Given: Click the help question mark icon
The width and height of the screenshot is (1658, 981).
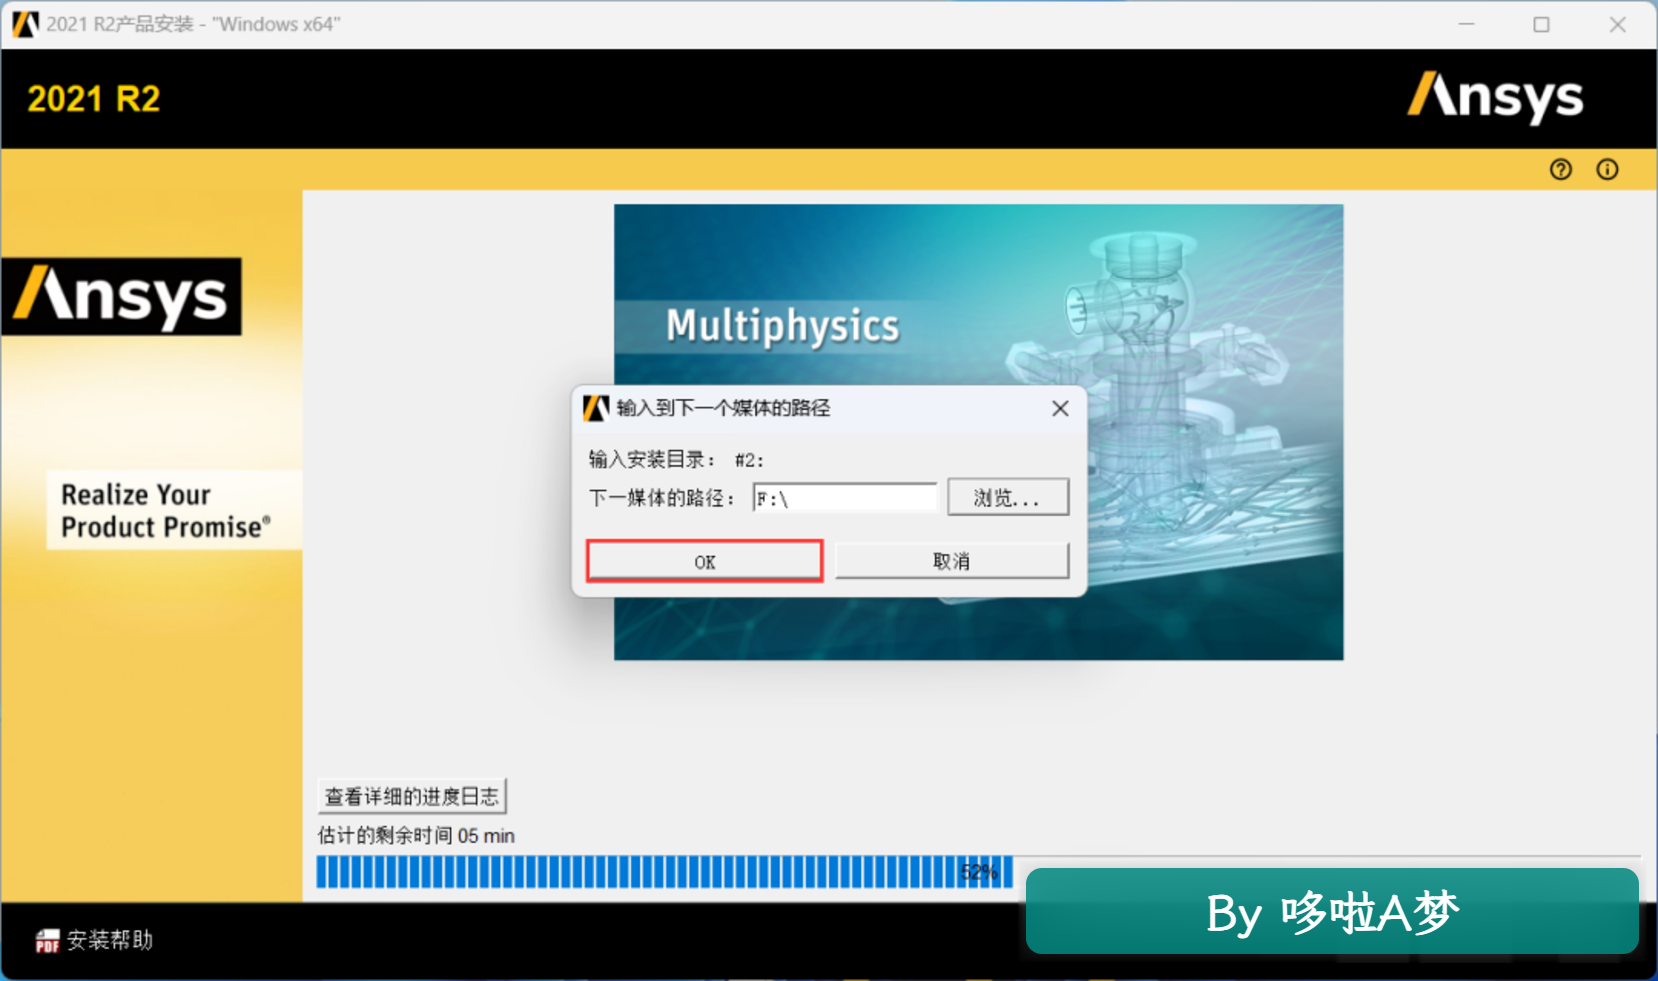Looking at the screenshot, I should 1560,169.
